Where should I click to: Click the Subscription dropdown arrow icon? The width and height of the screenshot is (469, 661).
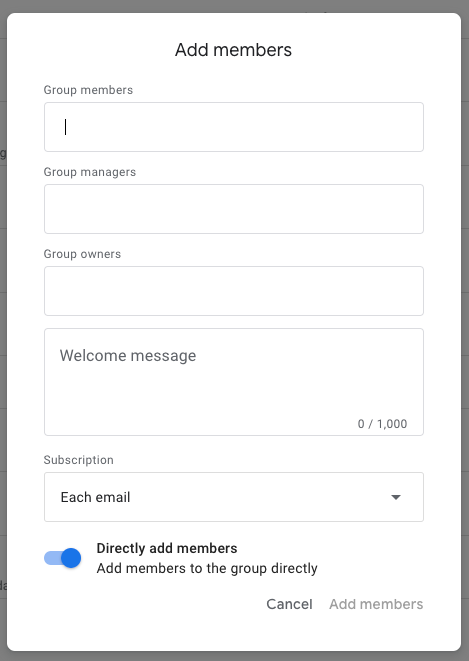pos(396,497)
